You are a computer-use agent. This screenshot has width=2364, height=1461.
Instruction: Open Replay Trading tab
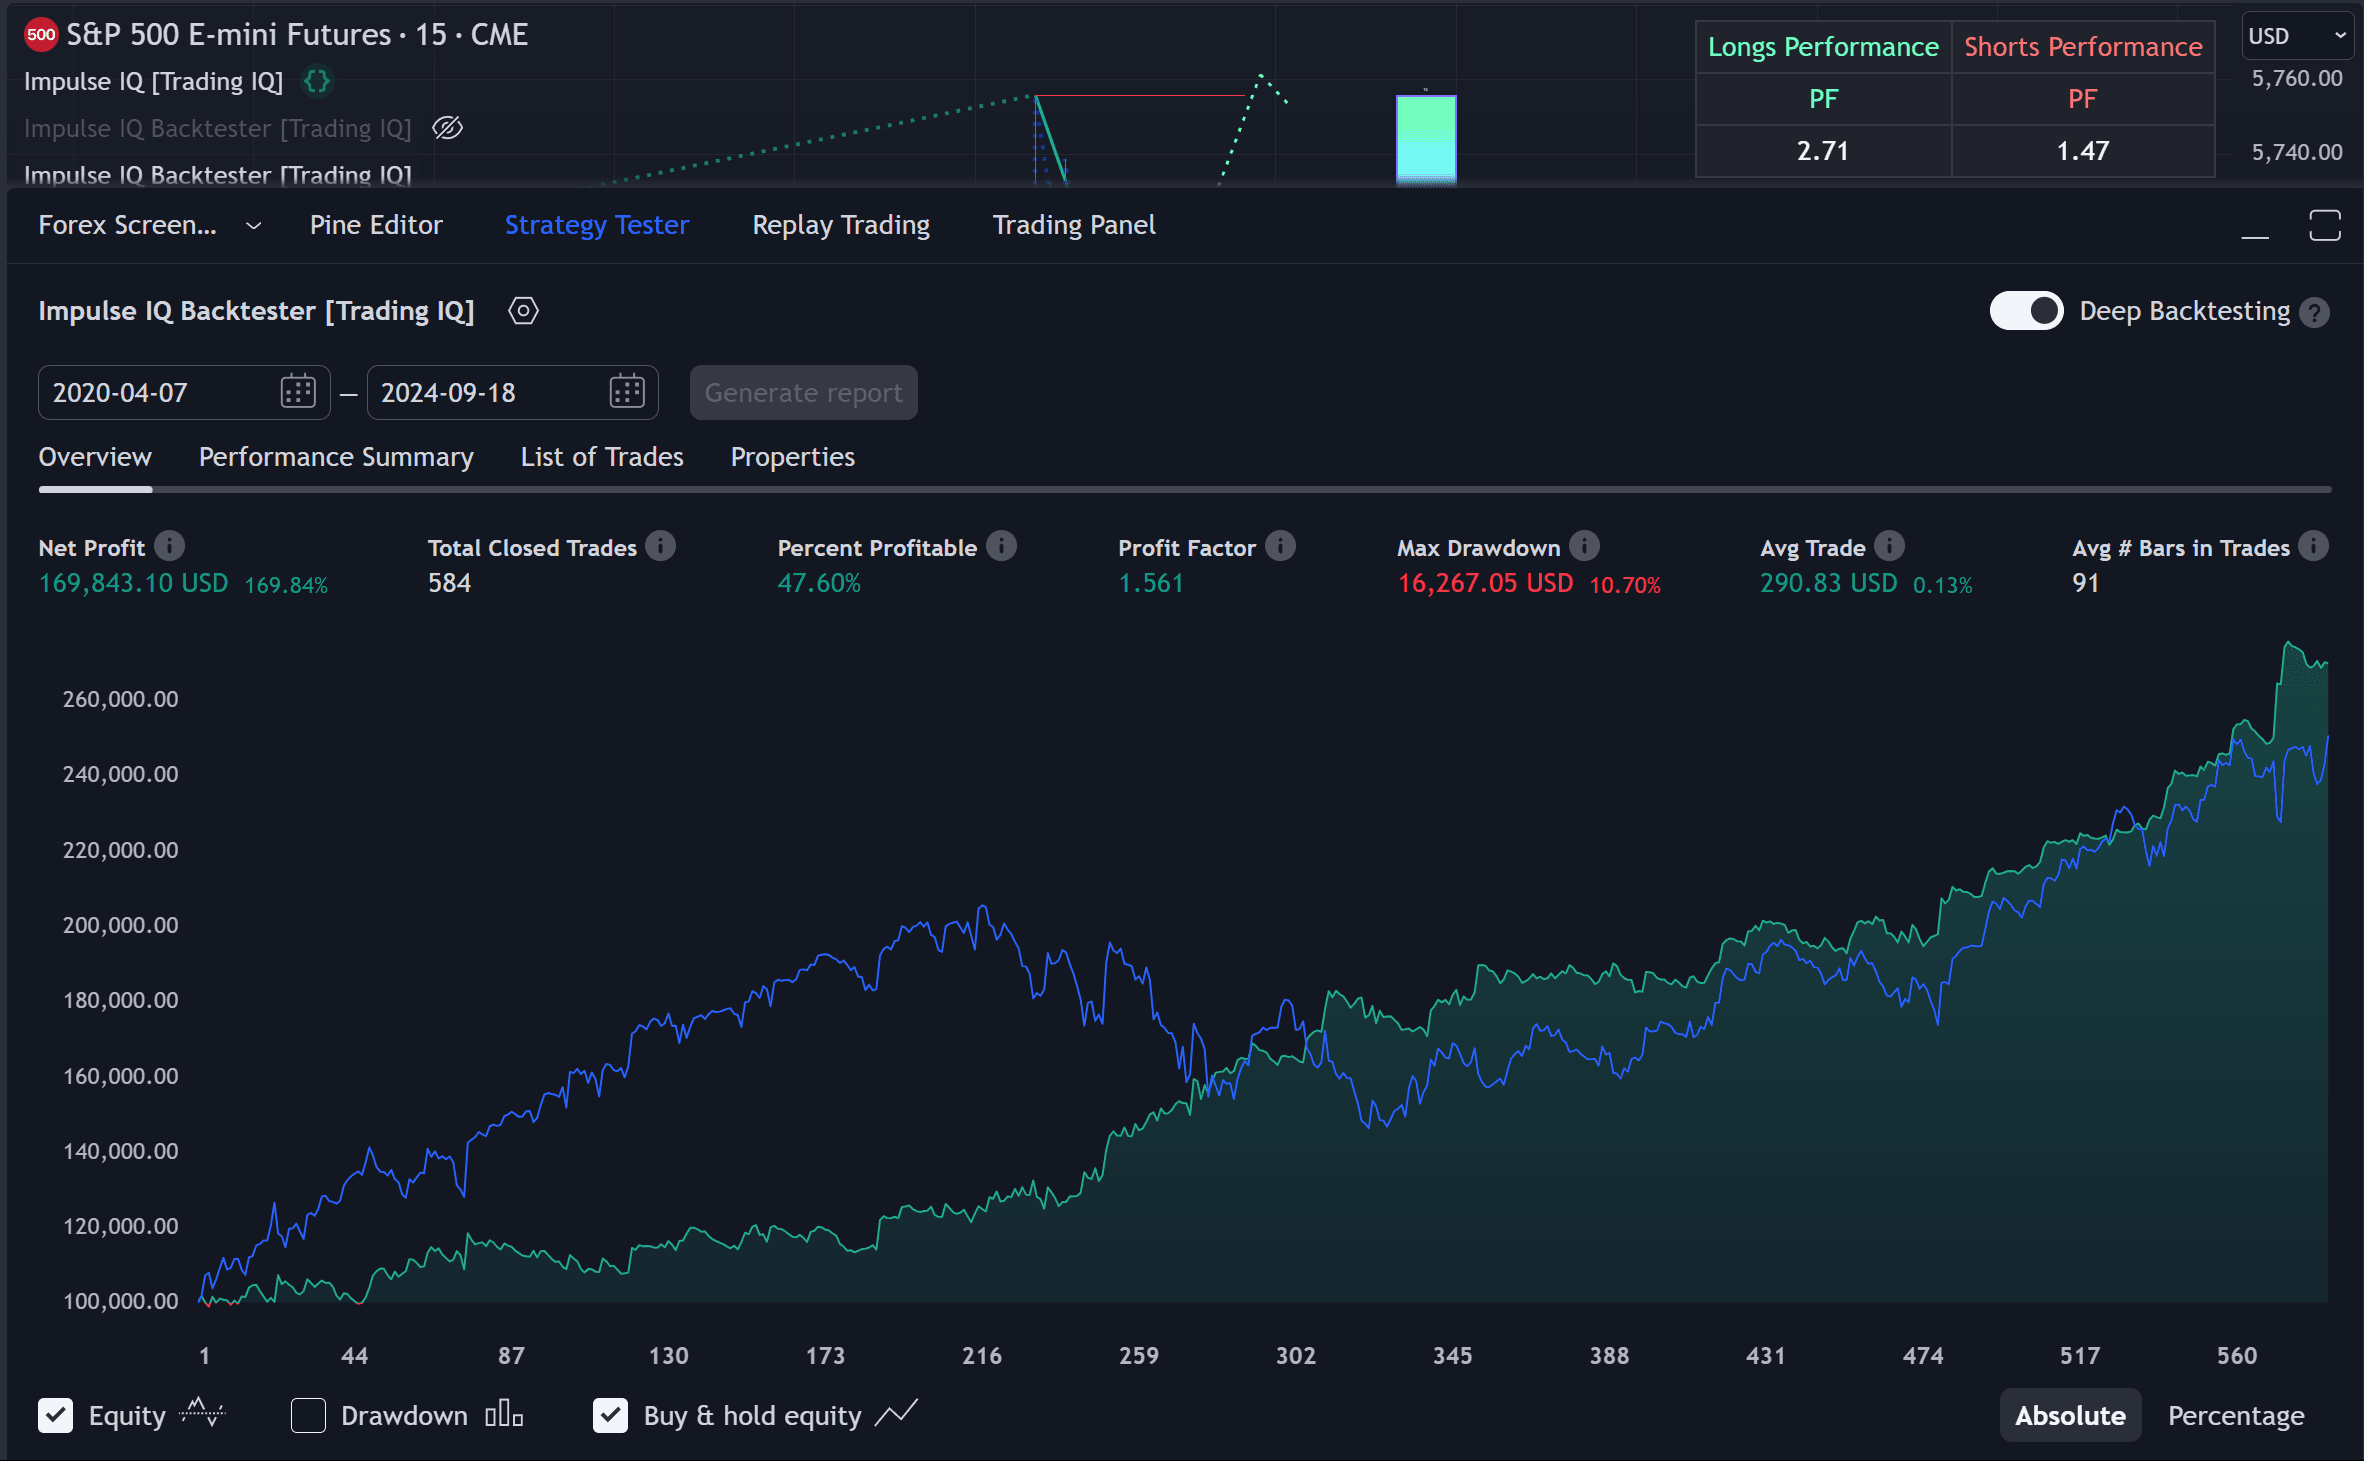tap(841, 225)
